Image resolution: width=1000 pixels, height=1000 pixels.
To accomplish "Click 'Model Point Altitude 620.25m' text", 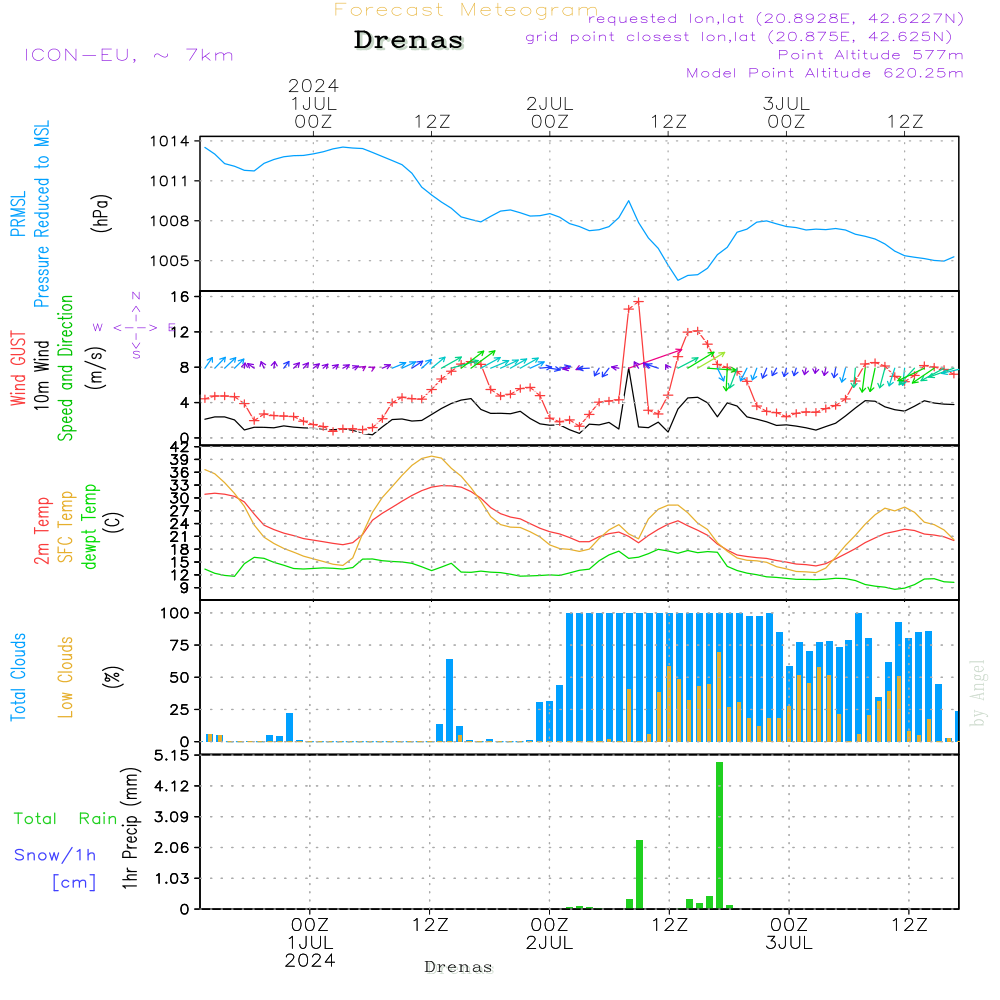I will pos(825,73).
